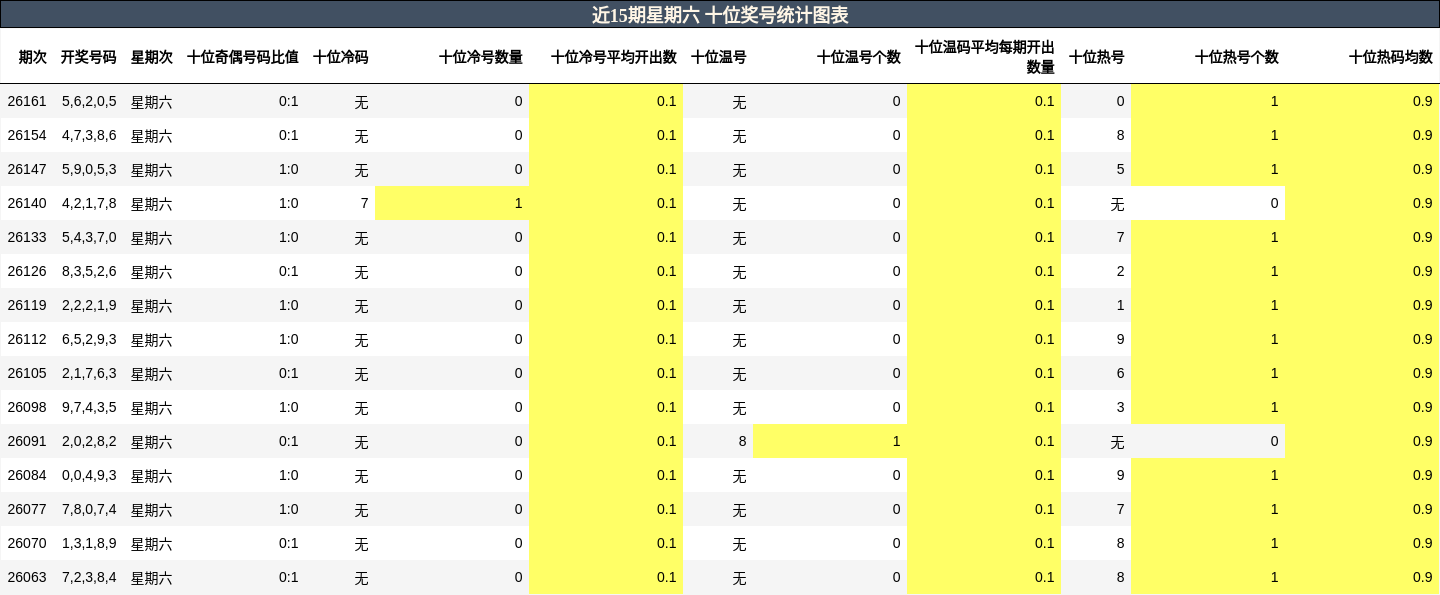The image size is (1440, 595).
Task: Select the 十位冷号平均开出数 column header
Action: [614, 57]
